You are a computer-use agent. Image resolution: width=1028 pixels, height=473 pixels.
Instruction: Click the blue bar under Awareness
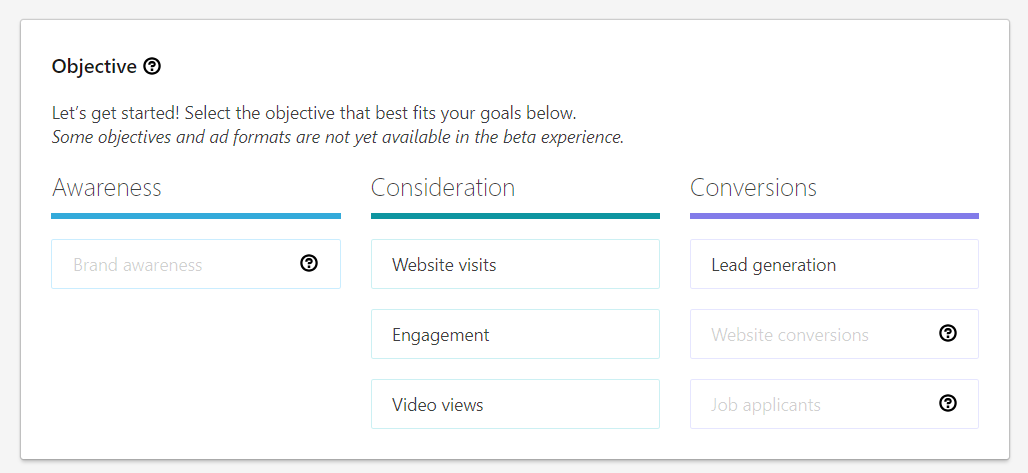pos(196,216)
